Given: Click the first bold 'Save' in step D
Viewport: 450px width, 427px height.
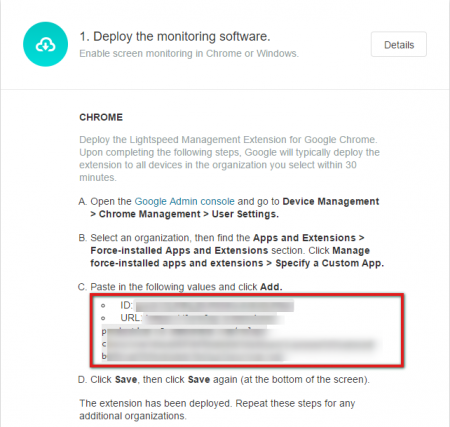Looking at the screenshot, I should (126, 380).
